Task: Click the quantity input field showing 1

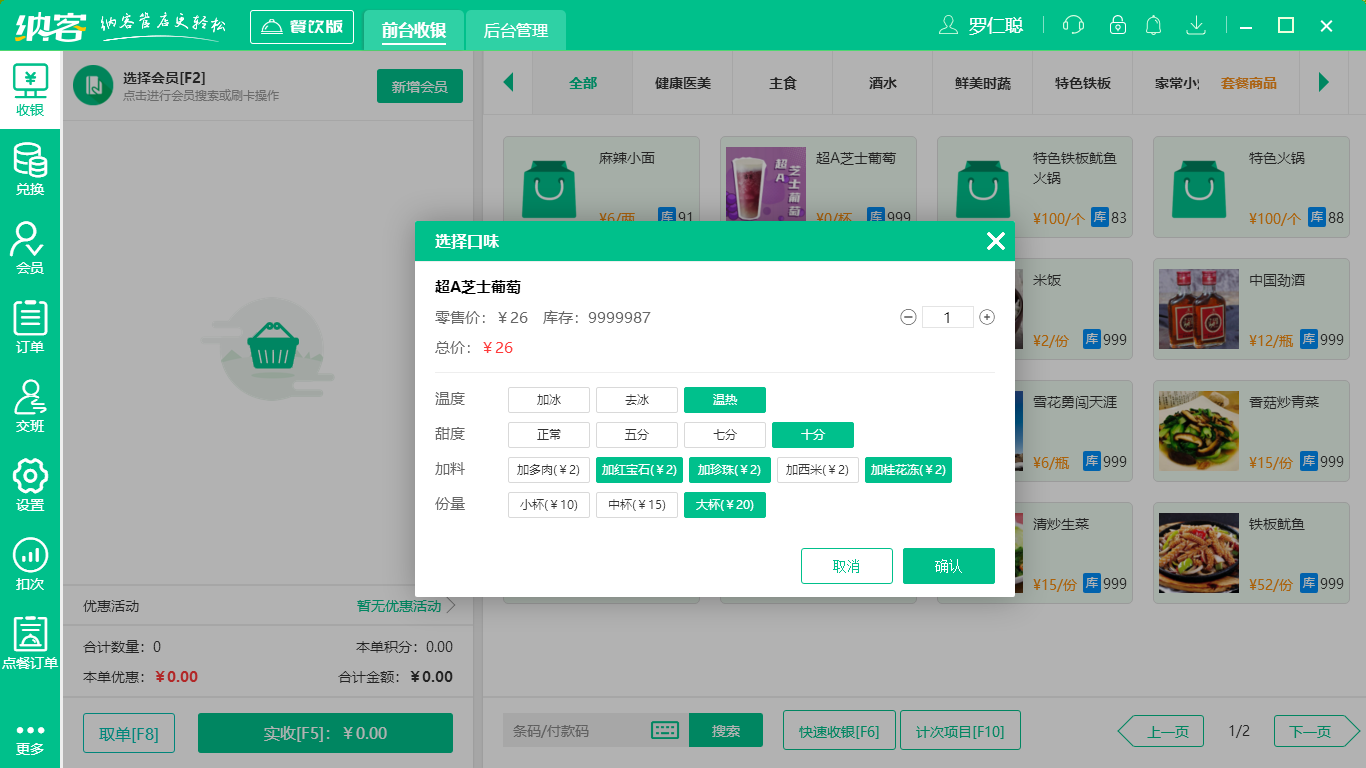Action: (x=947, y=317)
